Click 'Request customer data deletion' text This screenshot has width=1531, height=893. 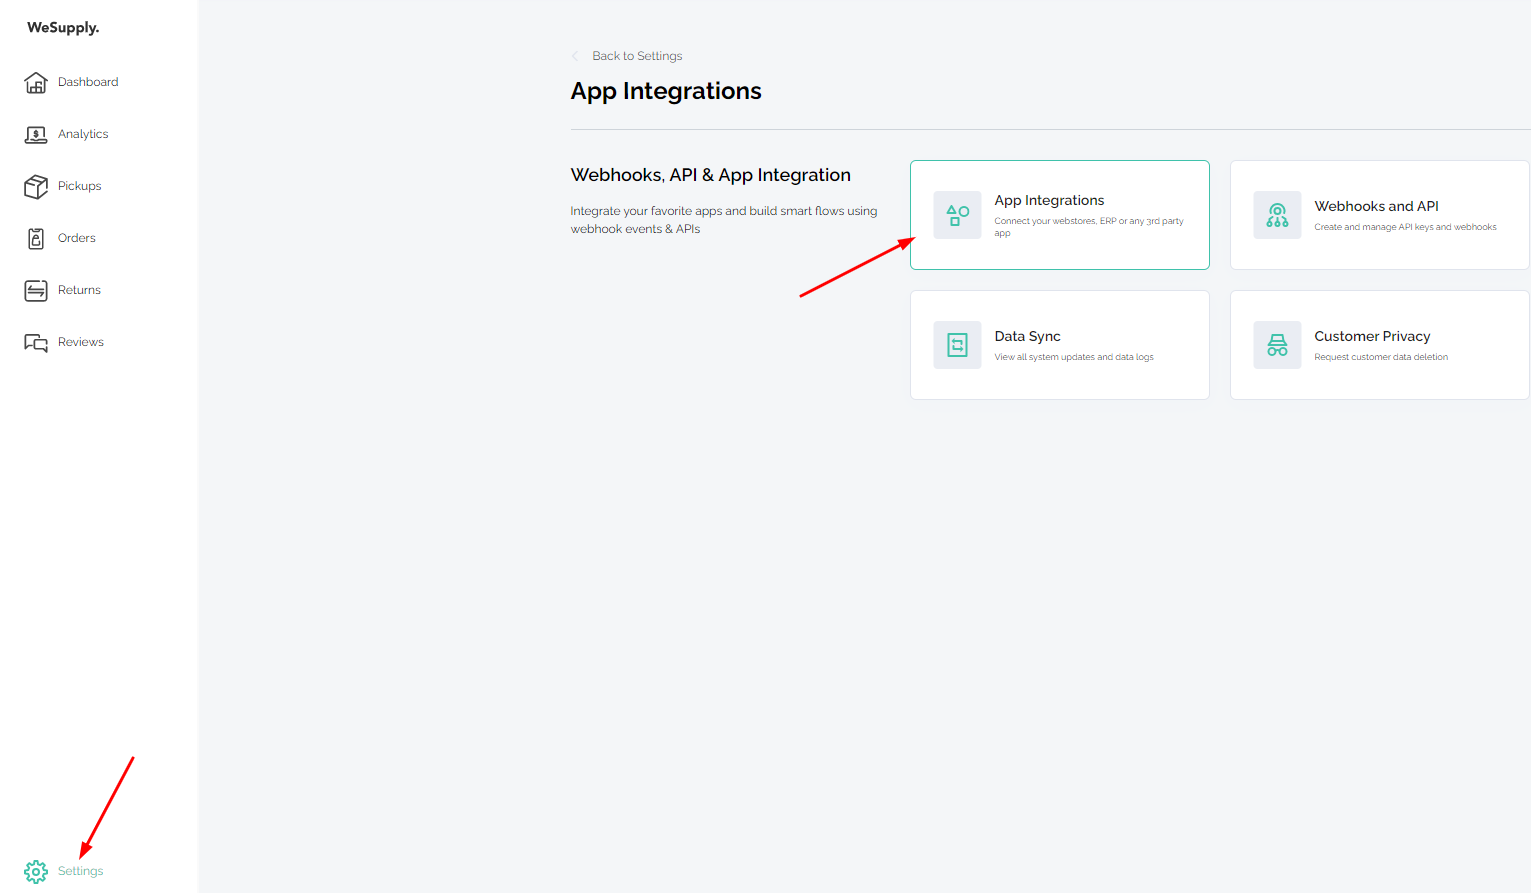pos(1381,357)
